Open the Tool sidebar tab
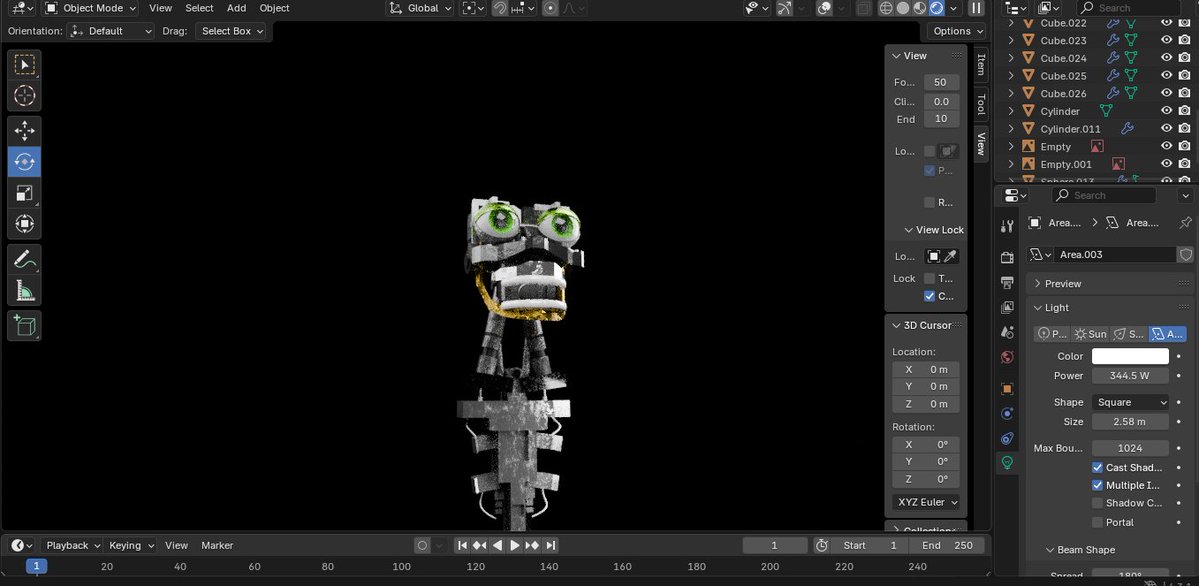The image size is (1199, 586). tap(980, 104)
